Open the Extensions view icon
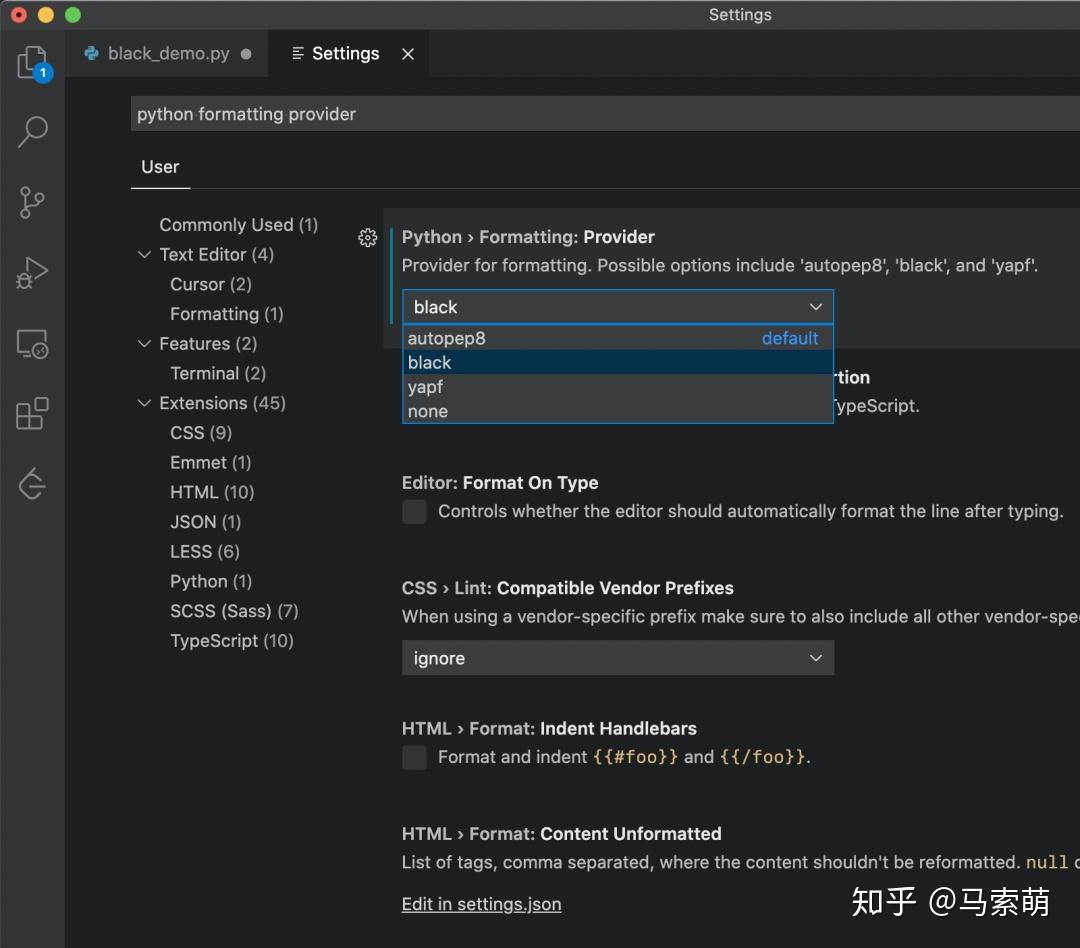The height and width of the screenshot is (948, 1080). 32,414
